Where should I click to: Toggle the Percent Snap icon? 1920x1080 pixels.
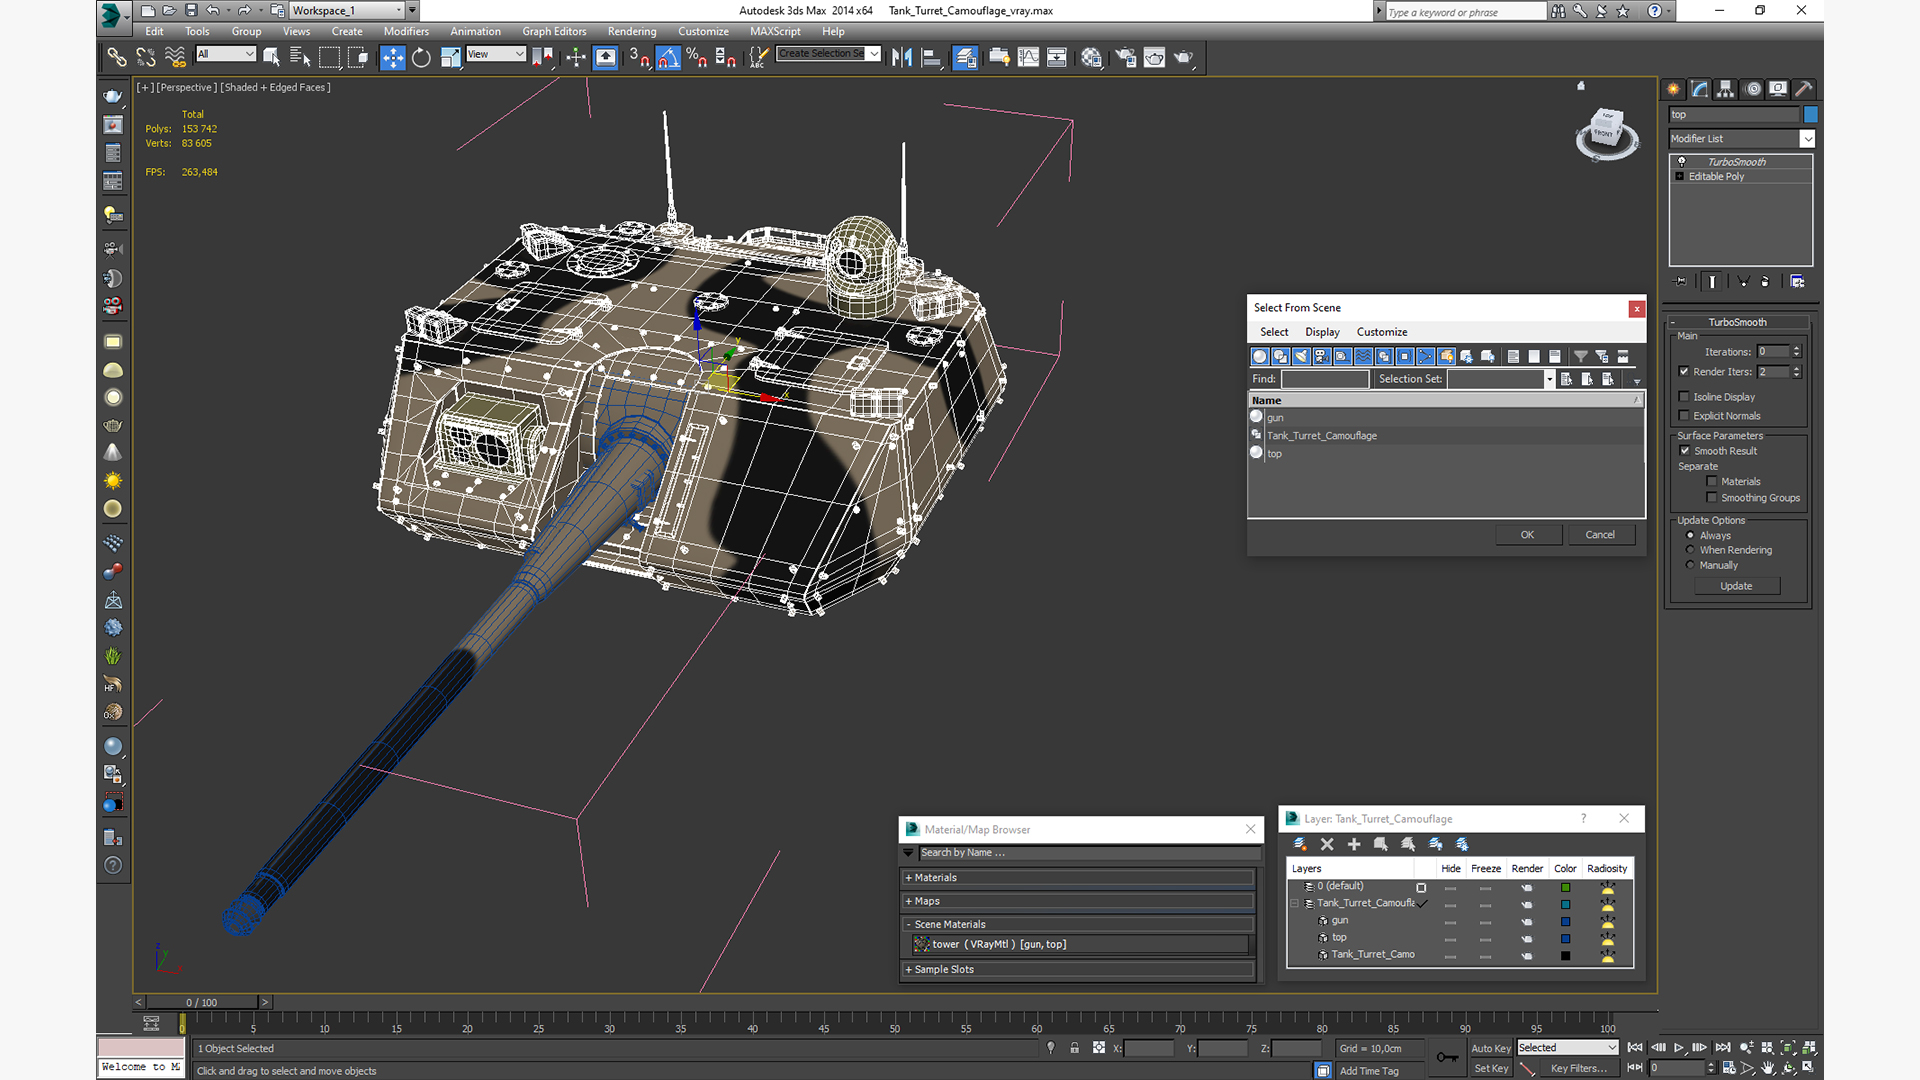point(697,57)
